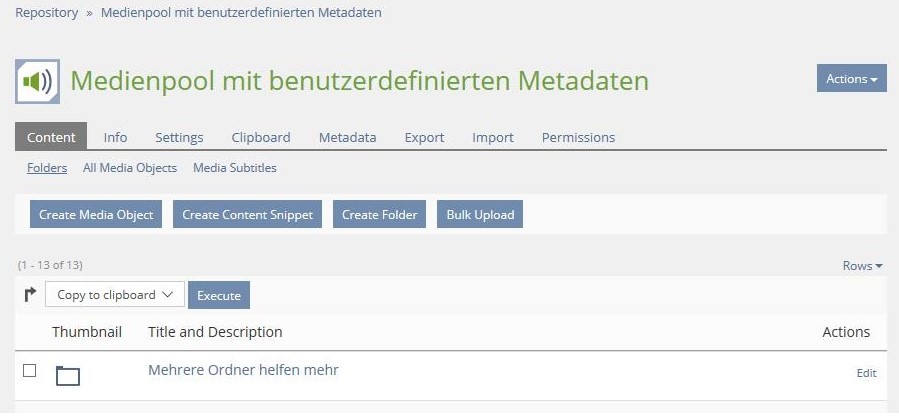Image resolution: width=899 pixels, height=416 pixels.
Task: Tick the checkbox for Mehrere Ordner helfen mehr
Action: [30, 370]
